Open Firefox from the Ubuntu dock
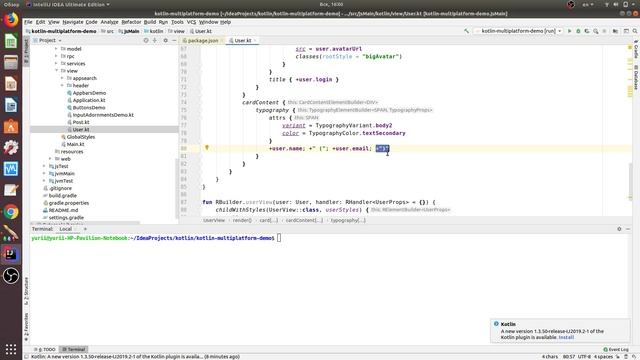 (x=11, y=20)
